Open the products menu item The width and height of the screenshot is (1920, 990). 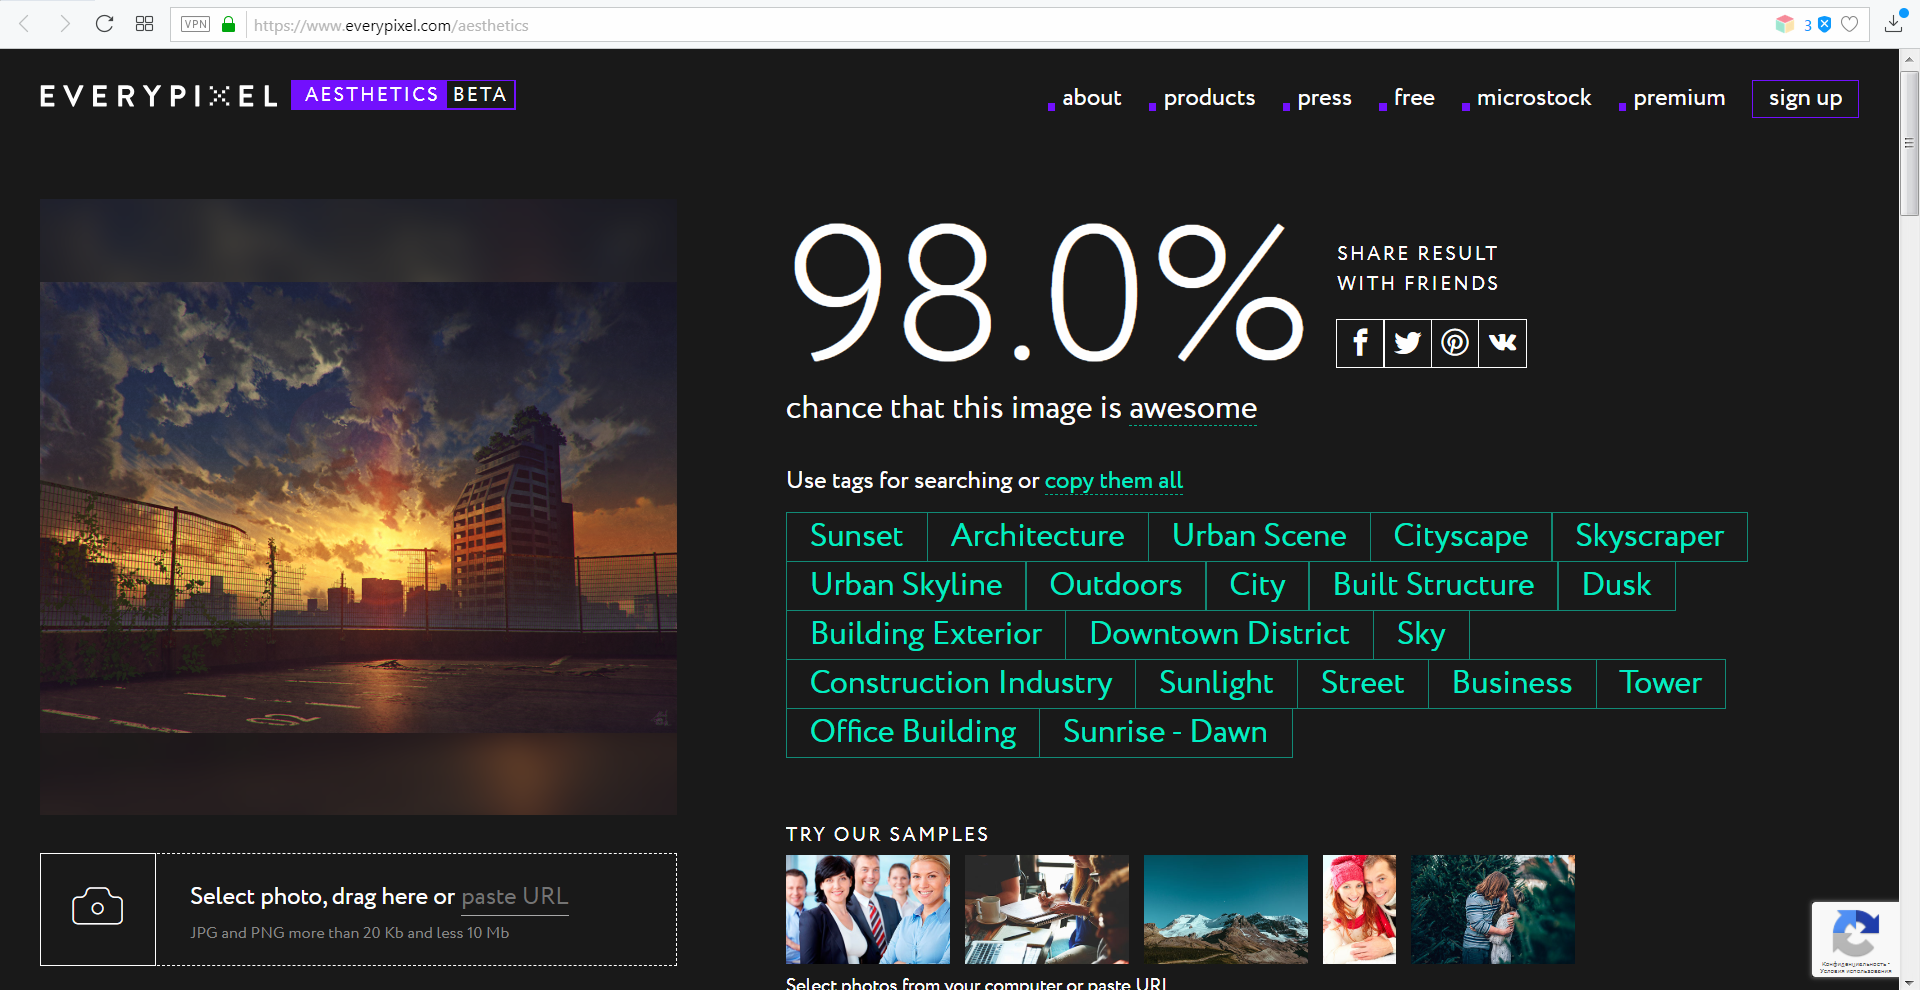click(x=1209, y=98)
